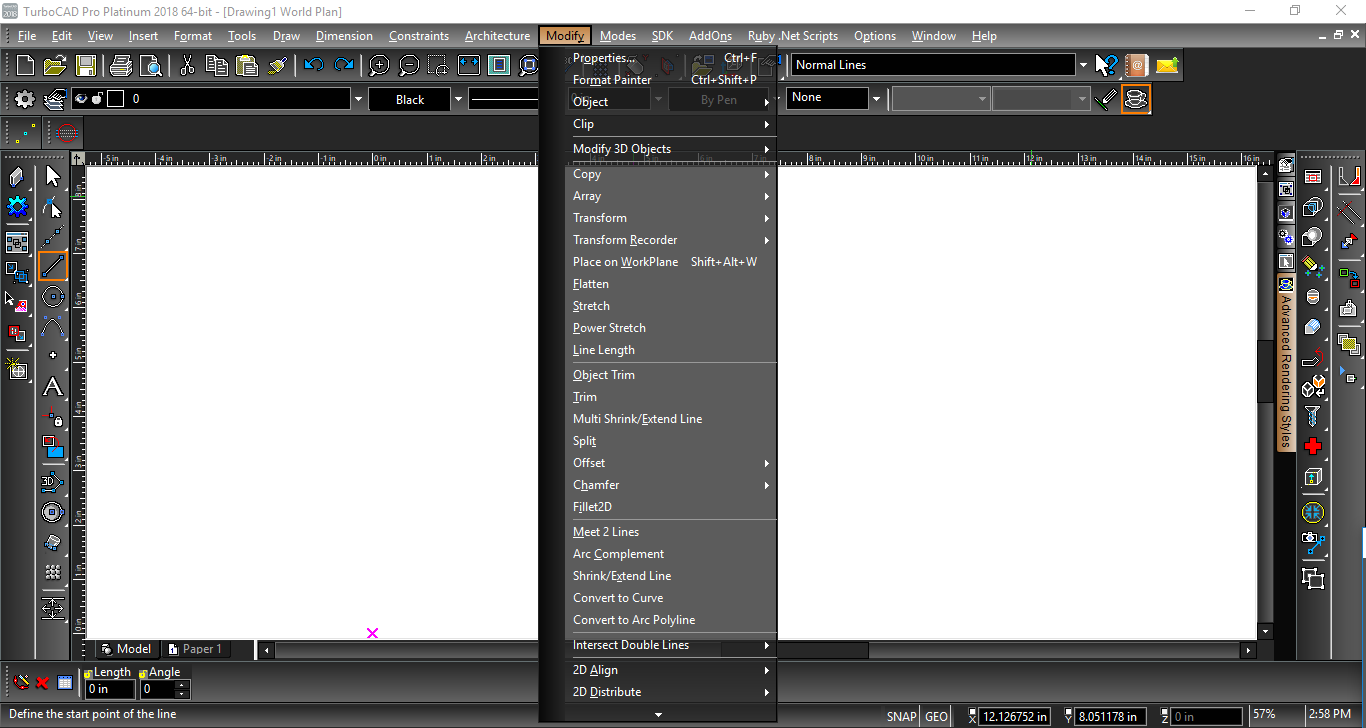Switch to the Model tab
This screenshot has height=728, width=1366.
[x=126, y=649]
